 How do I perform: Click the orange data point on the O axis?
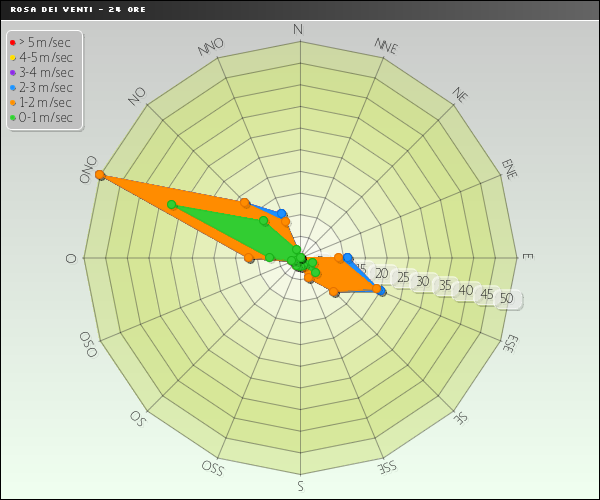pos(249,258)
